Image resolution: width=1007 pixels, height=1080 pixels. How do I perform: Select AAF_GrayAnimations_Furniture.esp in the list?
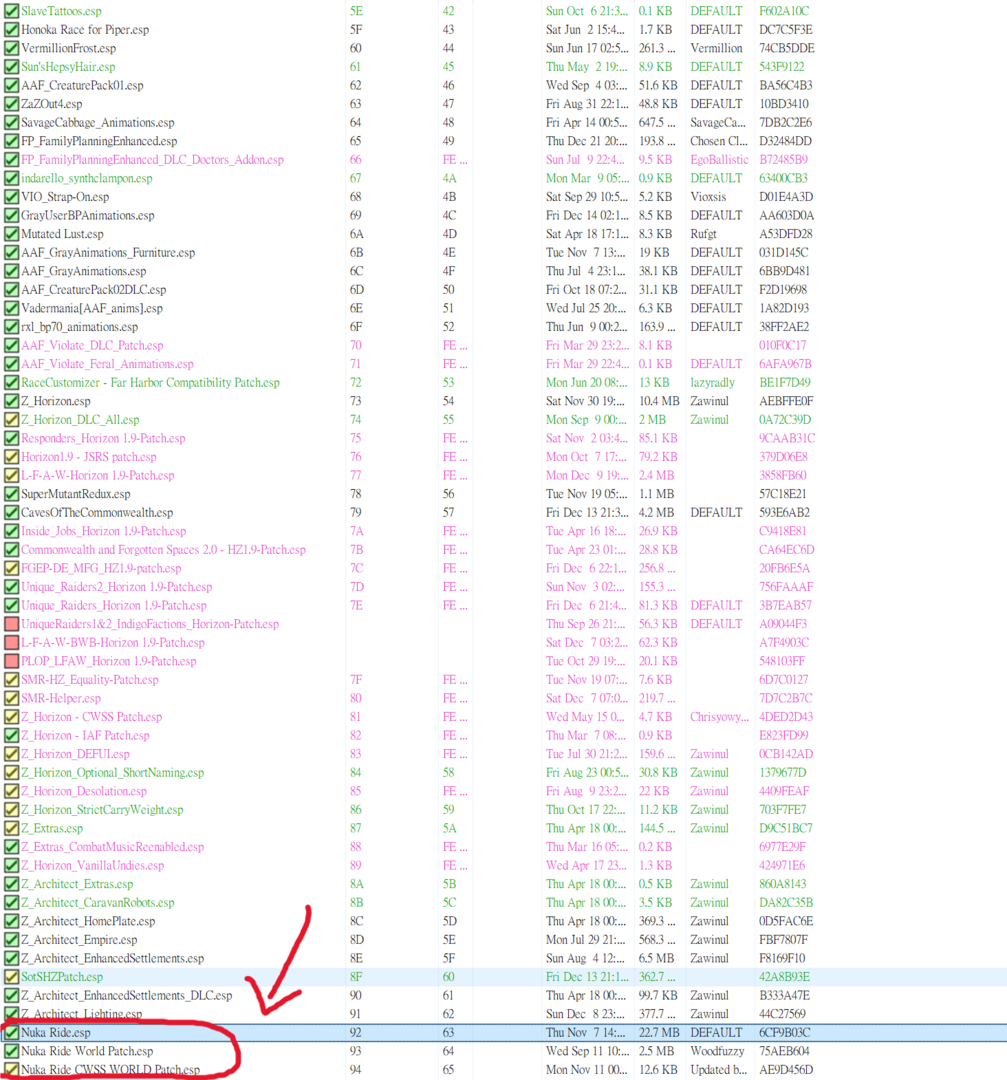(x=108, y=253)
